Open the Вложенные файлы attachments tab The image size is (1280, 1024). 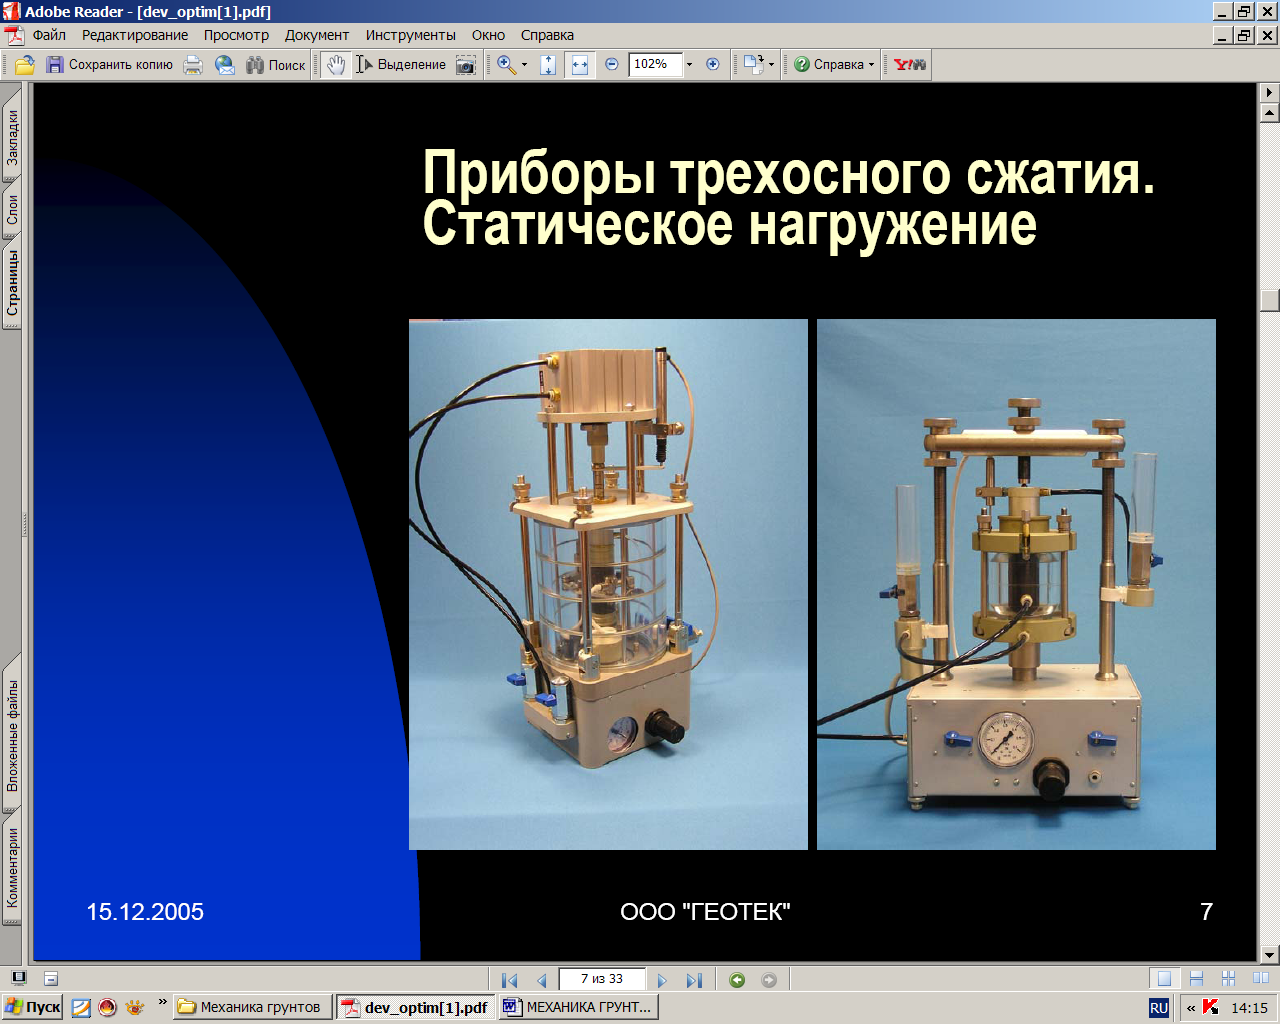point(12,735)
